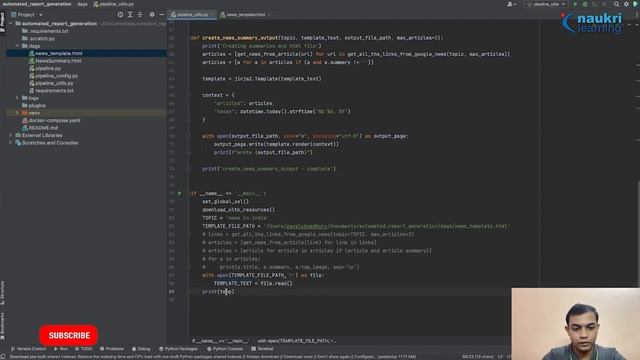Click the cursor position indicator in status bar

478,357
